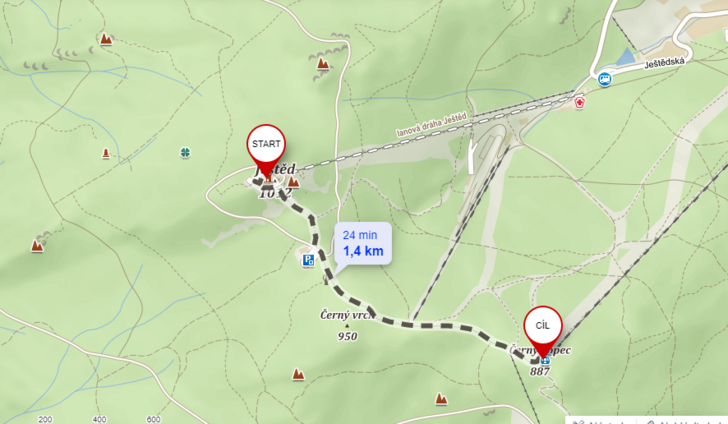Select the Ještědská street label
728x424 pixels.
[x=664, y=63]
